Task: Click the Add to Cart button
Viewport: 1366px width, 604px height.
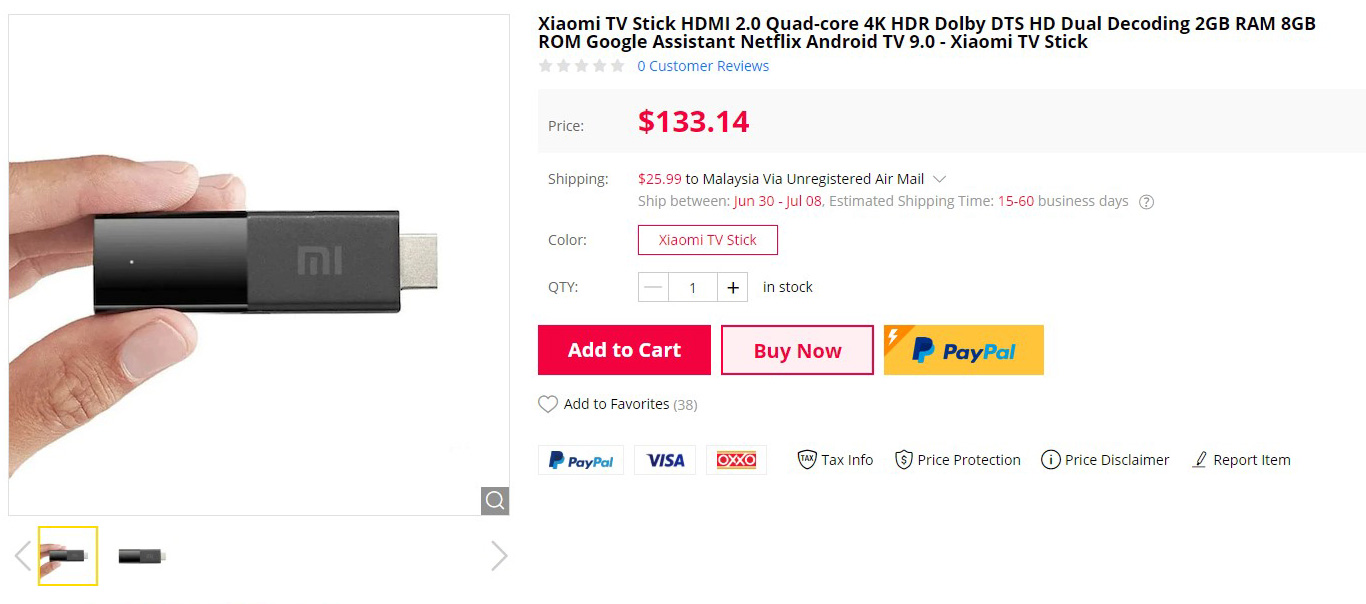Action: (x=624, y=350)
